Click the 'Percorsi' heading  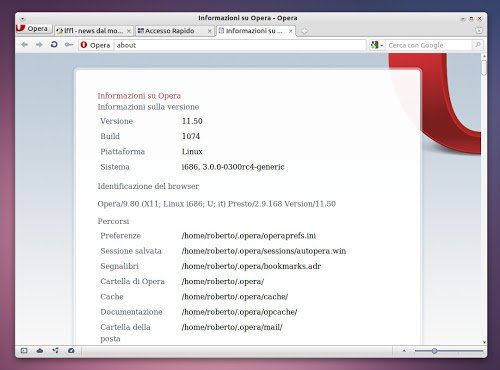click(x=113, y=221)
